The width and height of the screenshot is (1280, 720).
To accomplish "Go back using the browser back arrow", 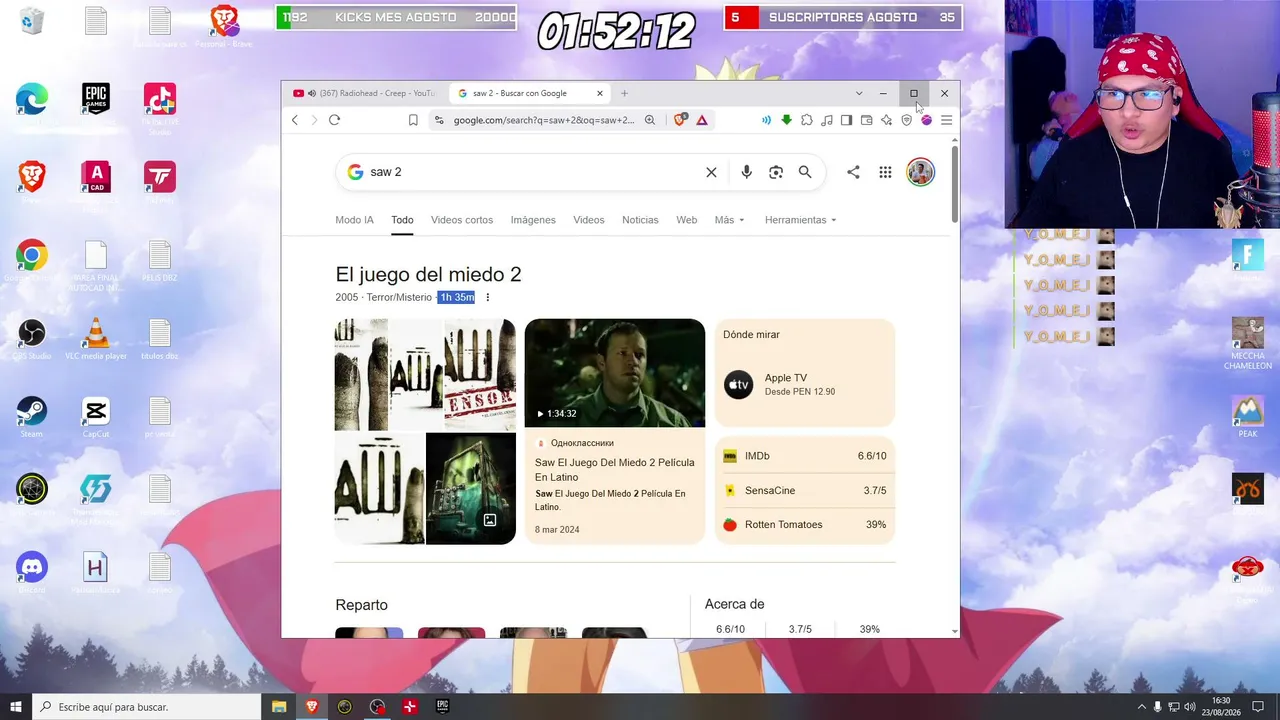I will (295, 120).
